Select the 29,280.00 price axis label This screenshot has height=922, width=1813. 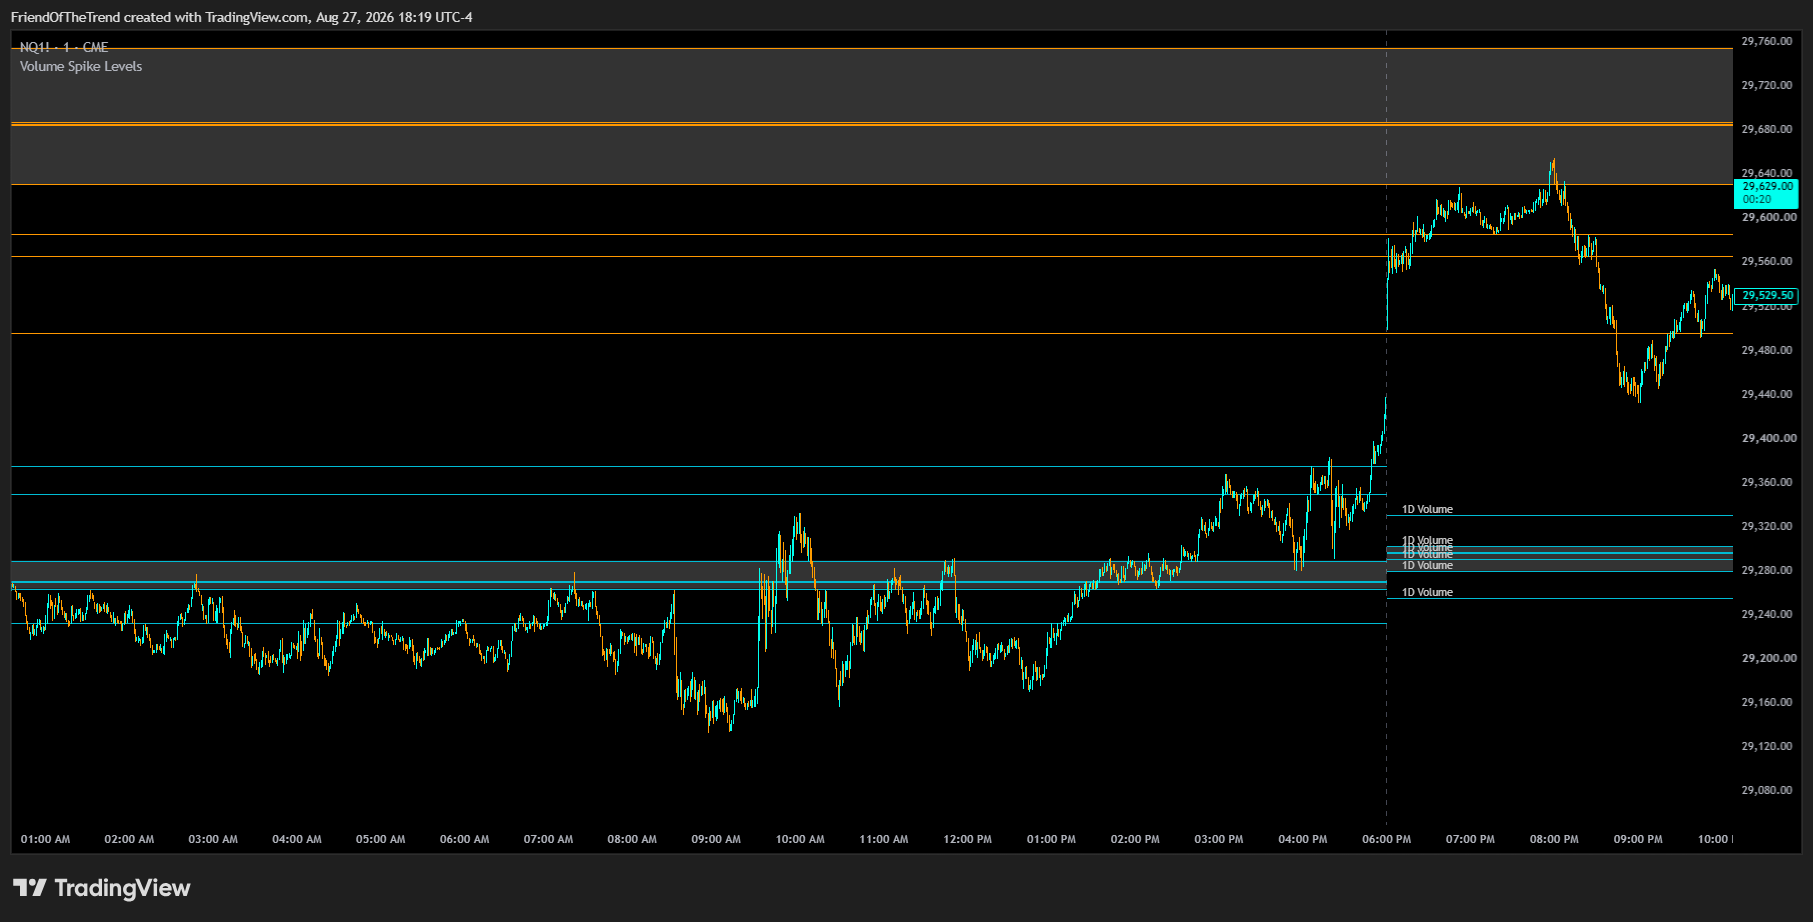pos(1767,570)
